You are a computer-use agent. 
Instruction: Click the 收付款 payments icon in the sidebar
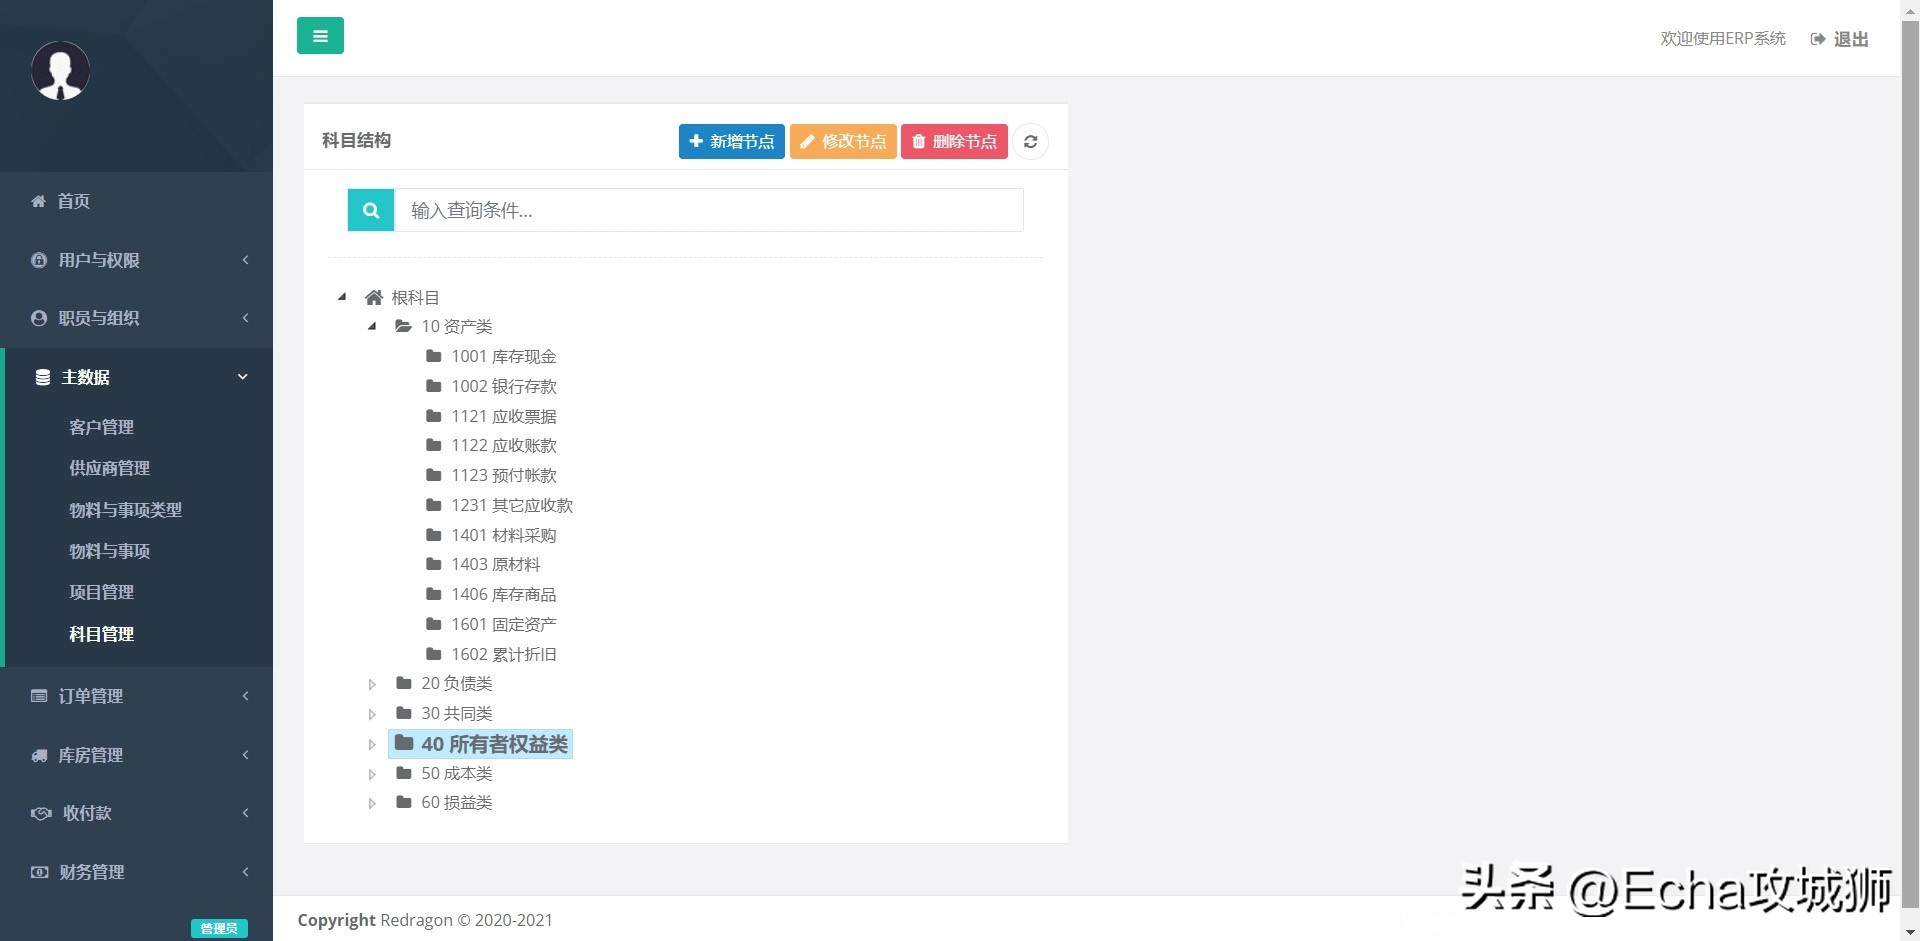pyautogui.click(x=40, y=813)
